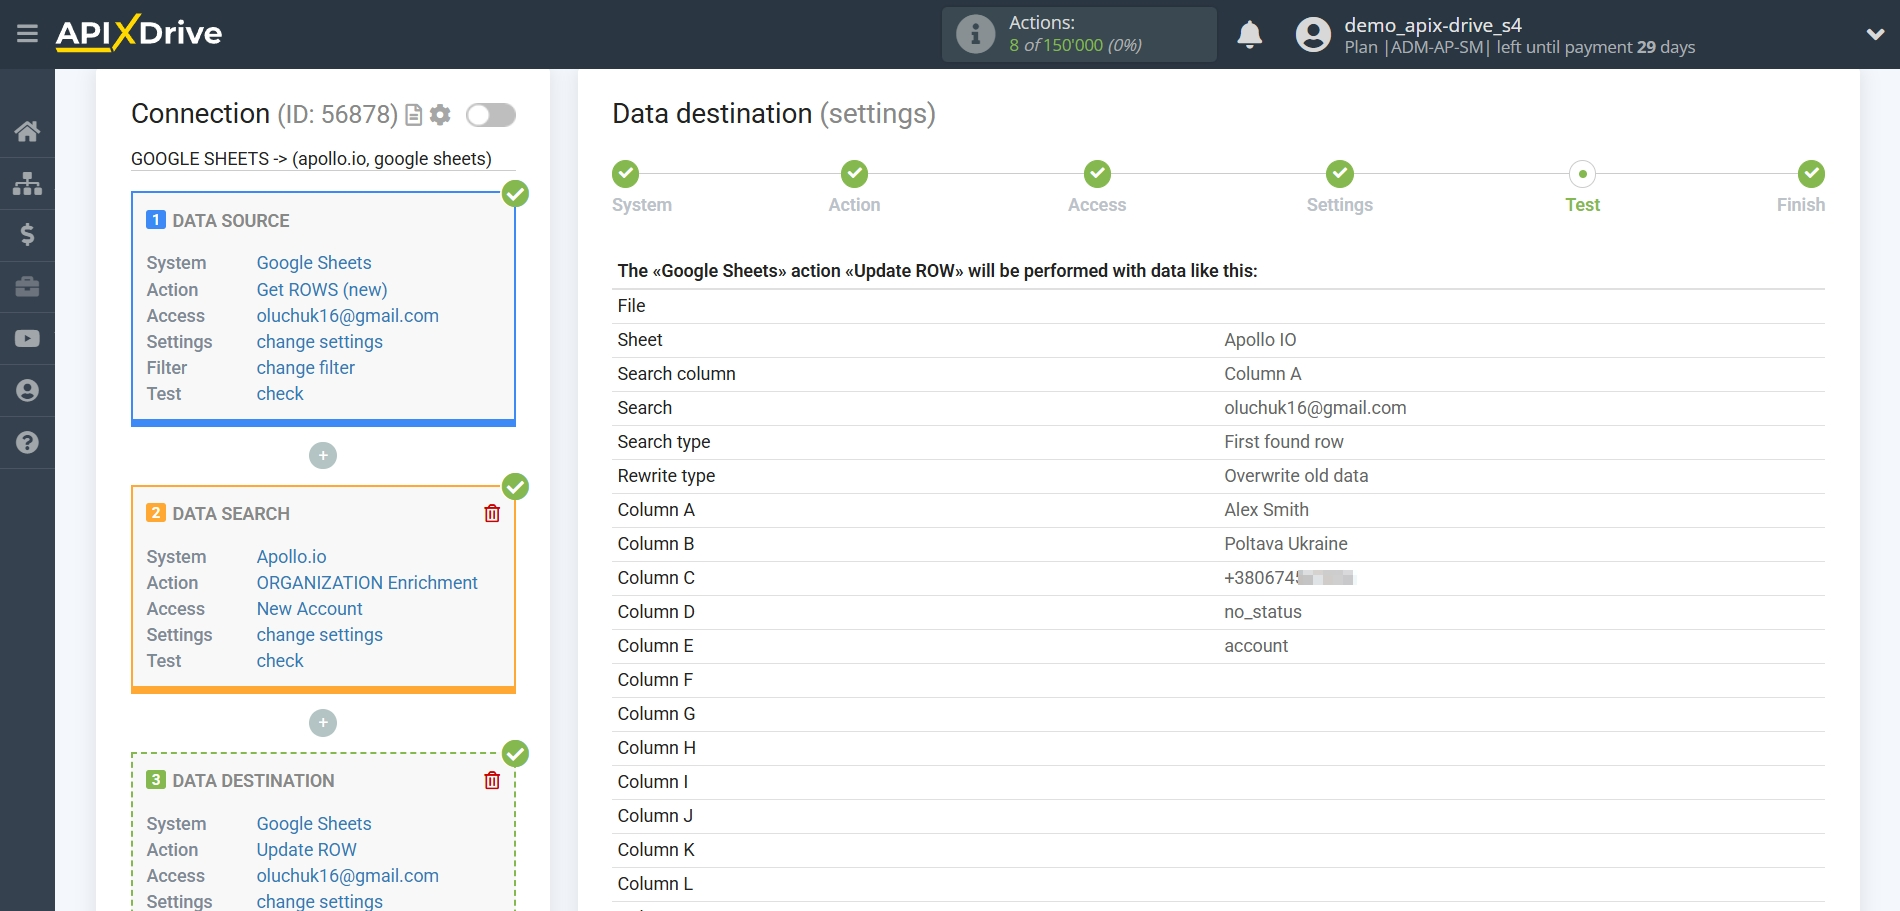
Task: Open the notifications bell icon
Action: 1249,34
